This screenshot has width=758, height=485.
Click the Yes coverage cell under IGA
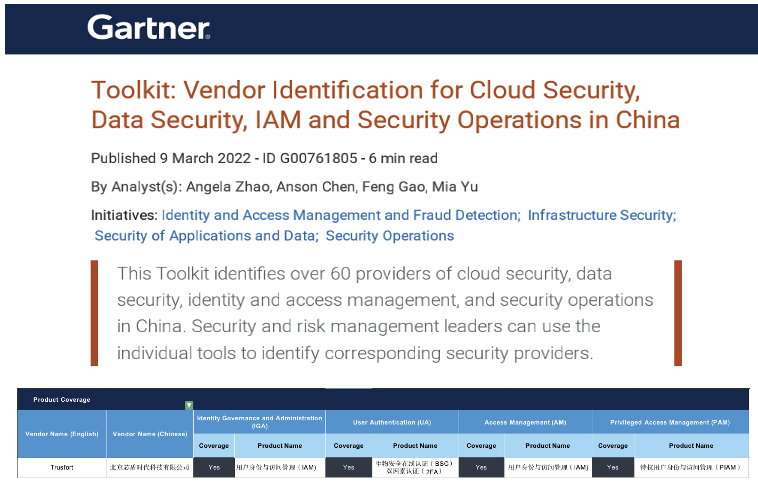tap(214, 468)
